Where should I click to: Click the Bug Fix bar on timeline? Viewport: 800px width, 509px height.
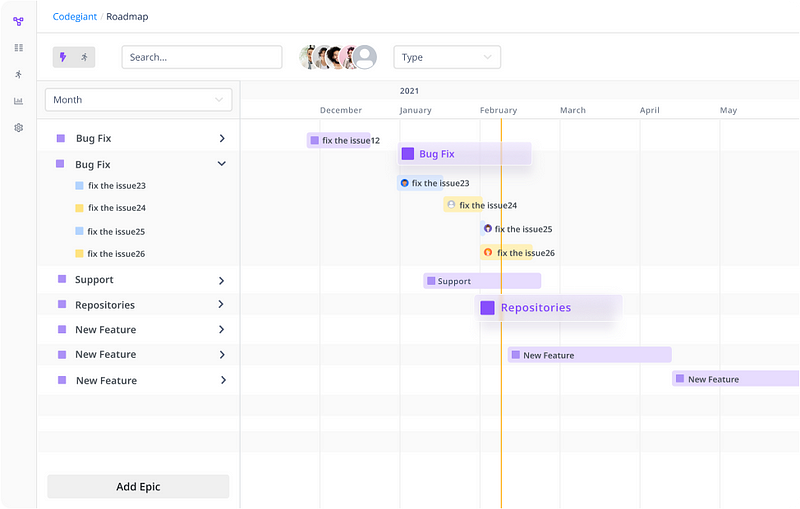tap(464, 154)
